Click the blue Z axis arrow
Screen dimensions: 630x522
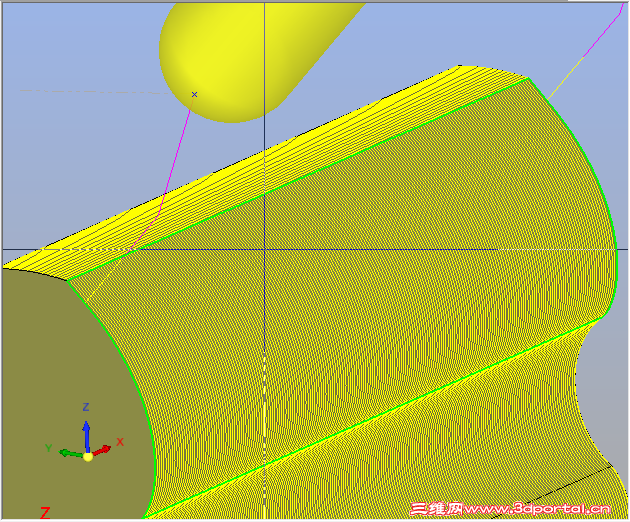pos(86,436)
